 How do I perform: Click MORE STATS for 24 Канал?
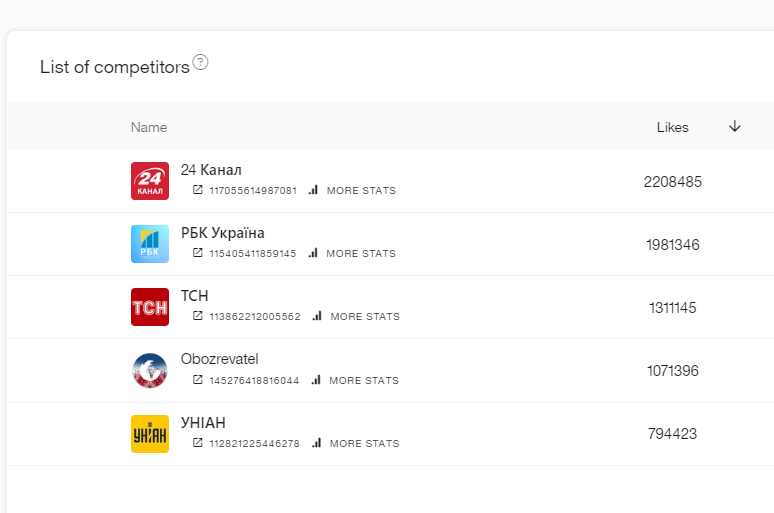[x=360, y=191]
